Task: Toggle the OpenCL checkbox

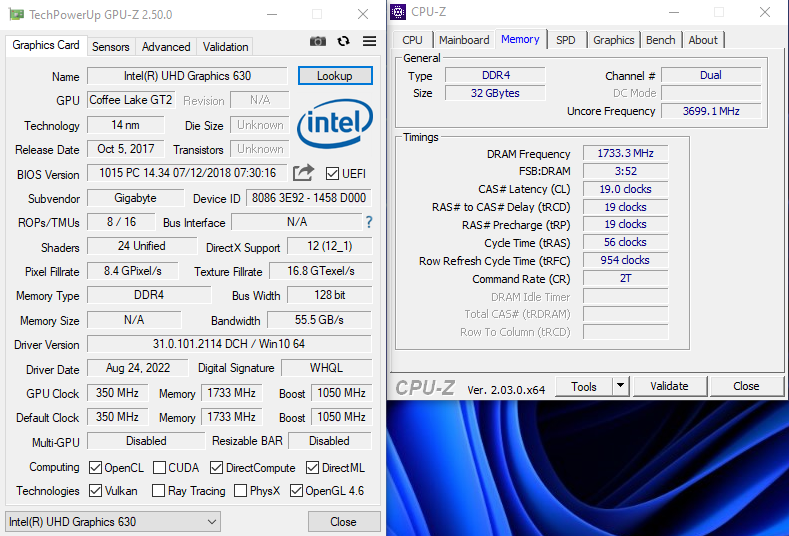Action: pos(95,468)
